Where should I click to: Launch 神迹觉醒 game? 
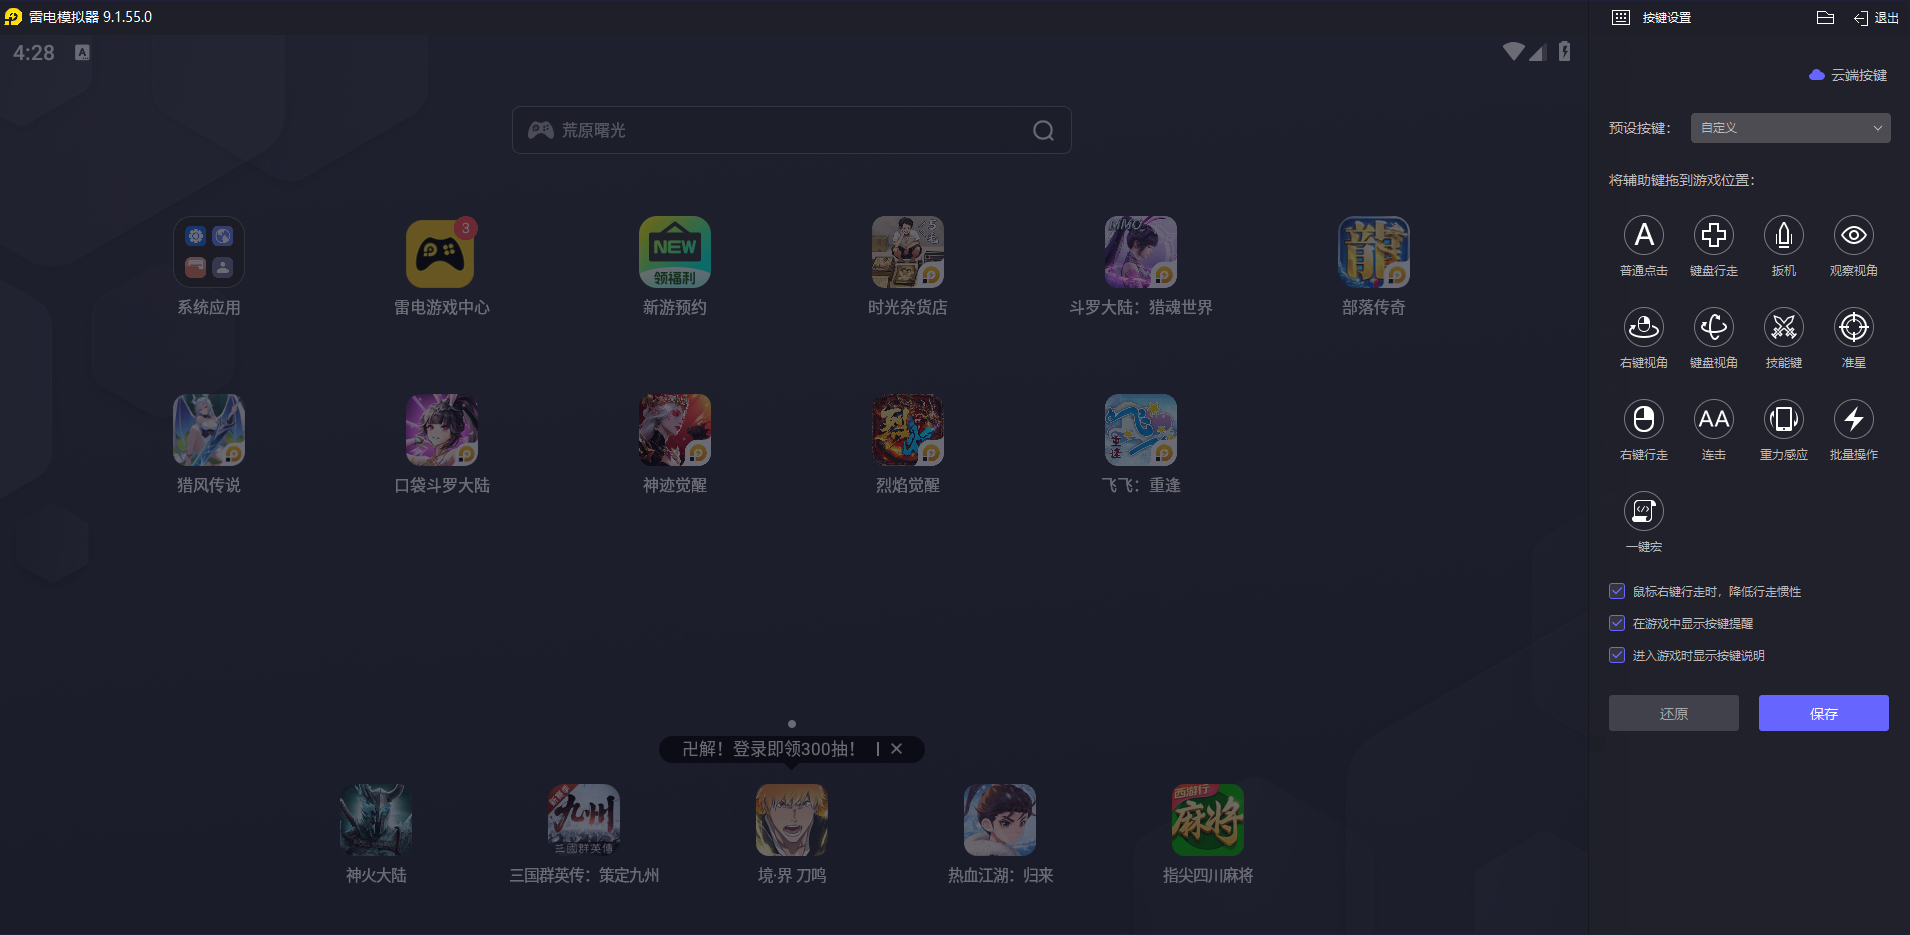(675, 430)
